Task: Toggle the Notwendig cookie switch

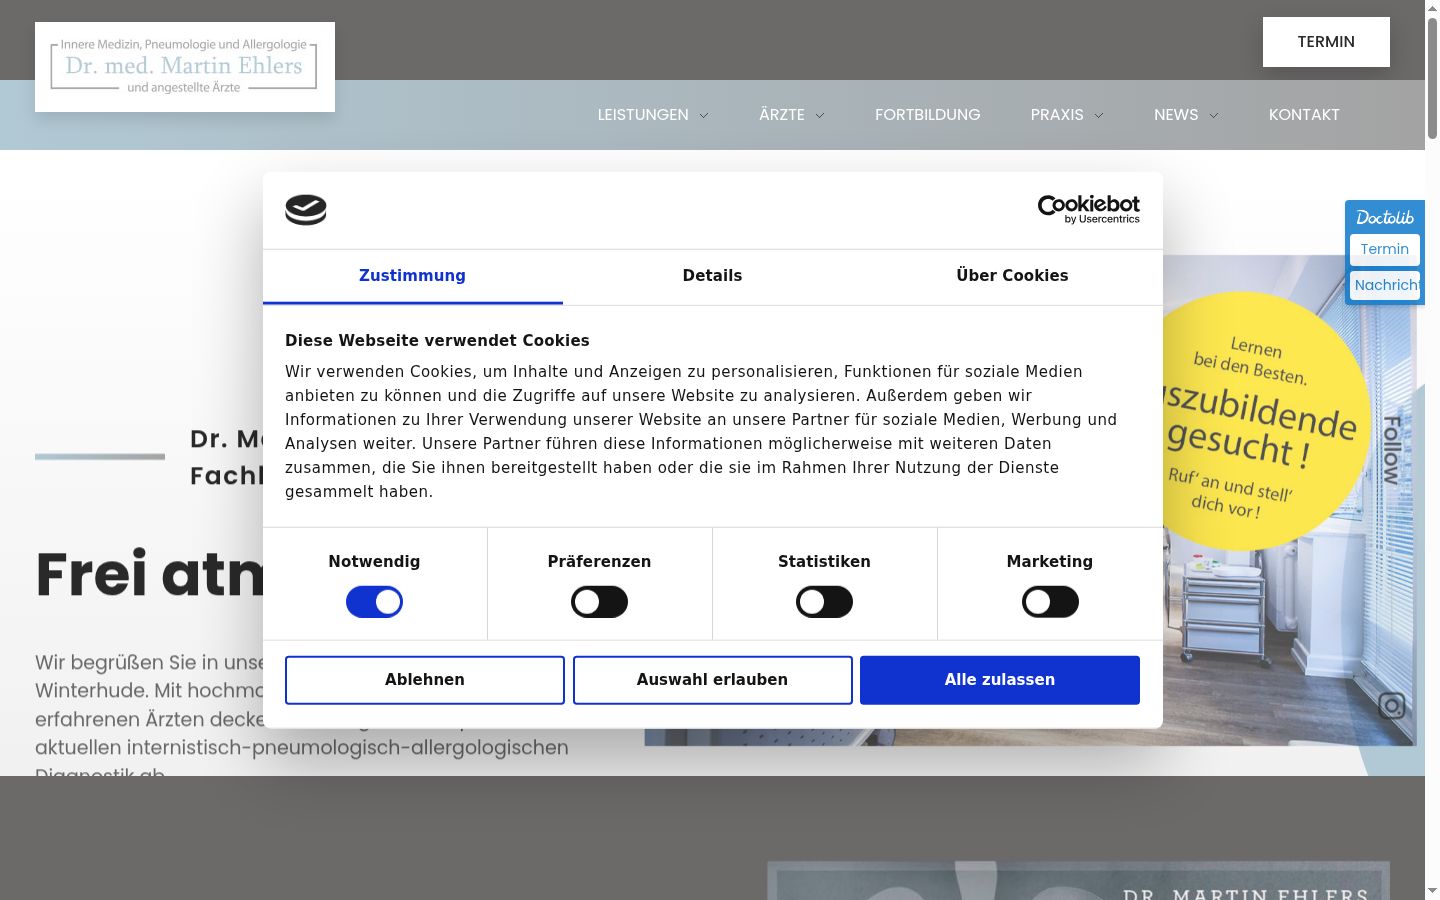Action: tap(374, 602)
